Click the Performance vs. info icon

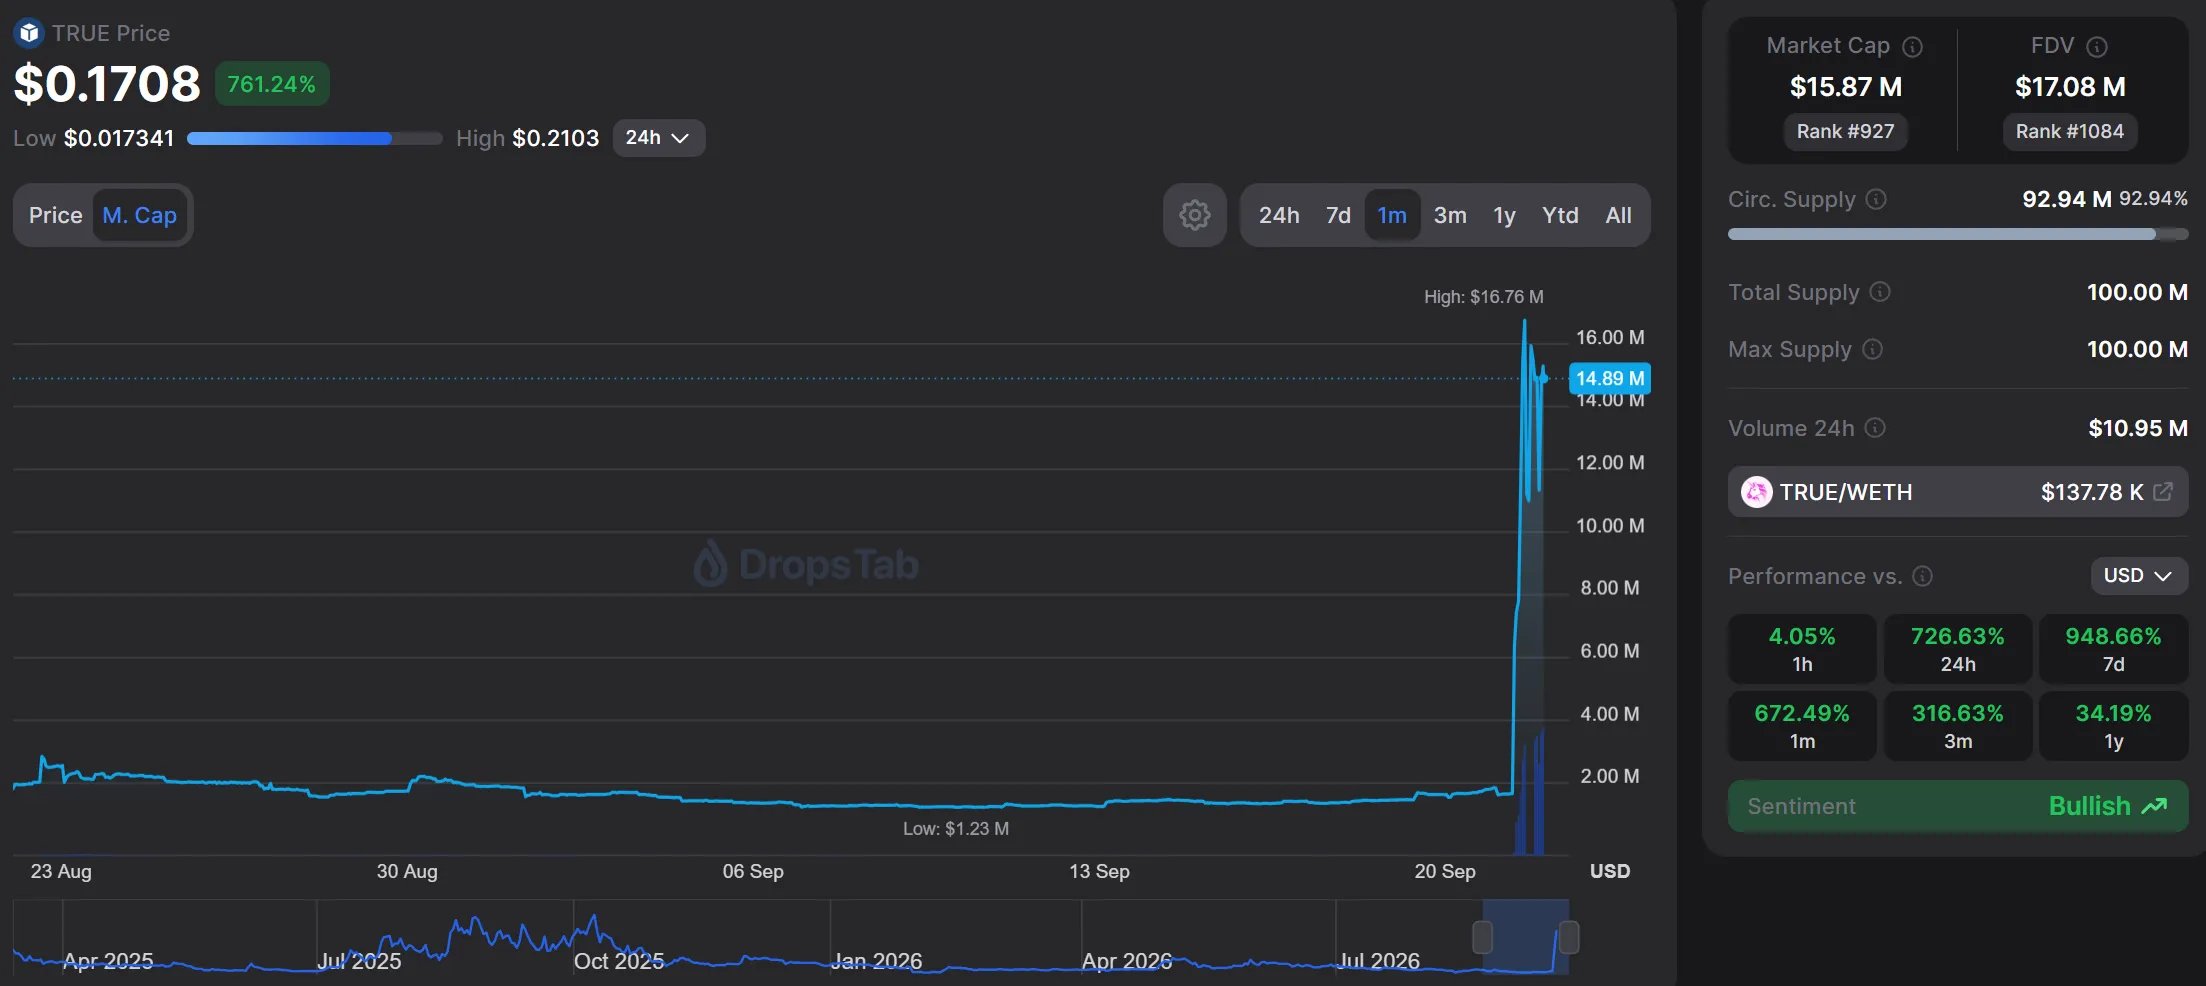(x=1922, y=576)
